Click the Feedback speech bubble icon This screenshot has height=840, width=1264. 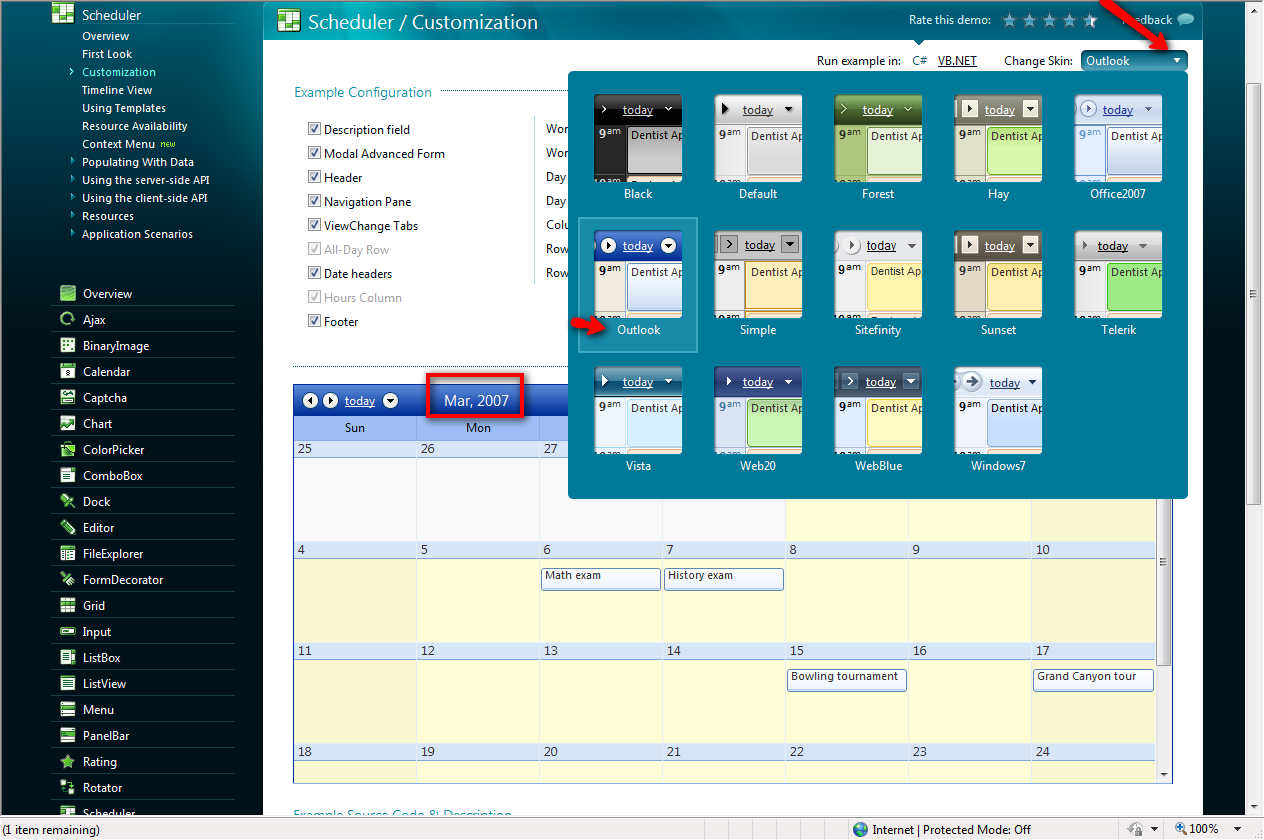1185,20
